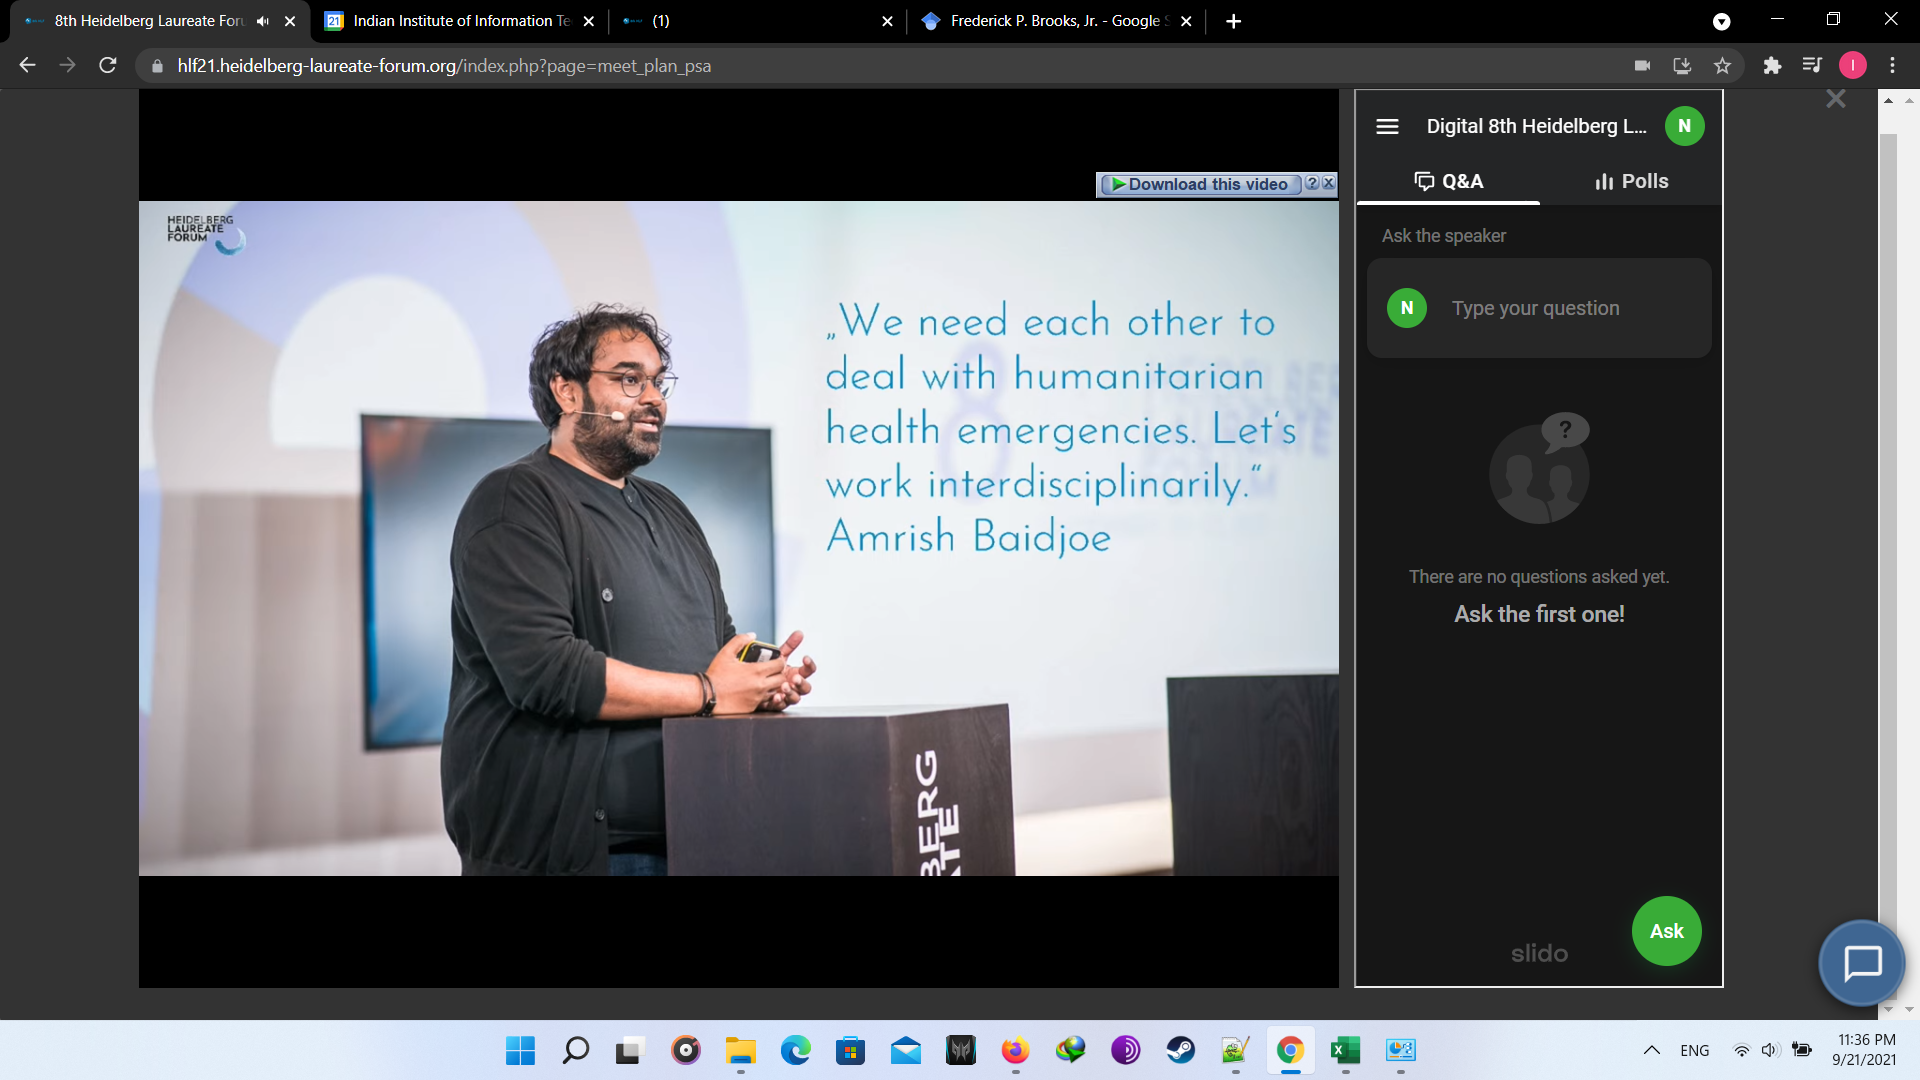Open the blue chat bubble widget

[1862, 963]
